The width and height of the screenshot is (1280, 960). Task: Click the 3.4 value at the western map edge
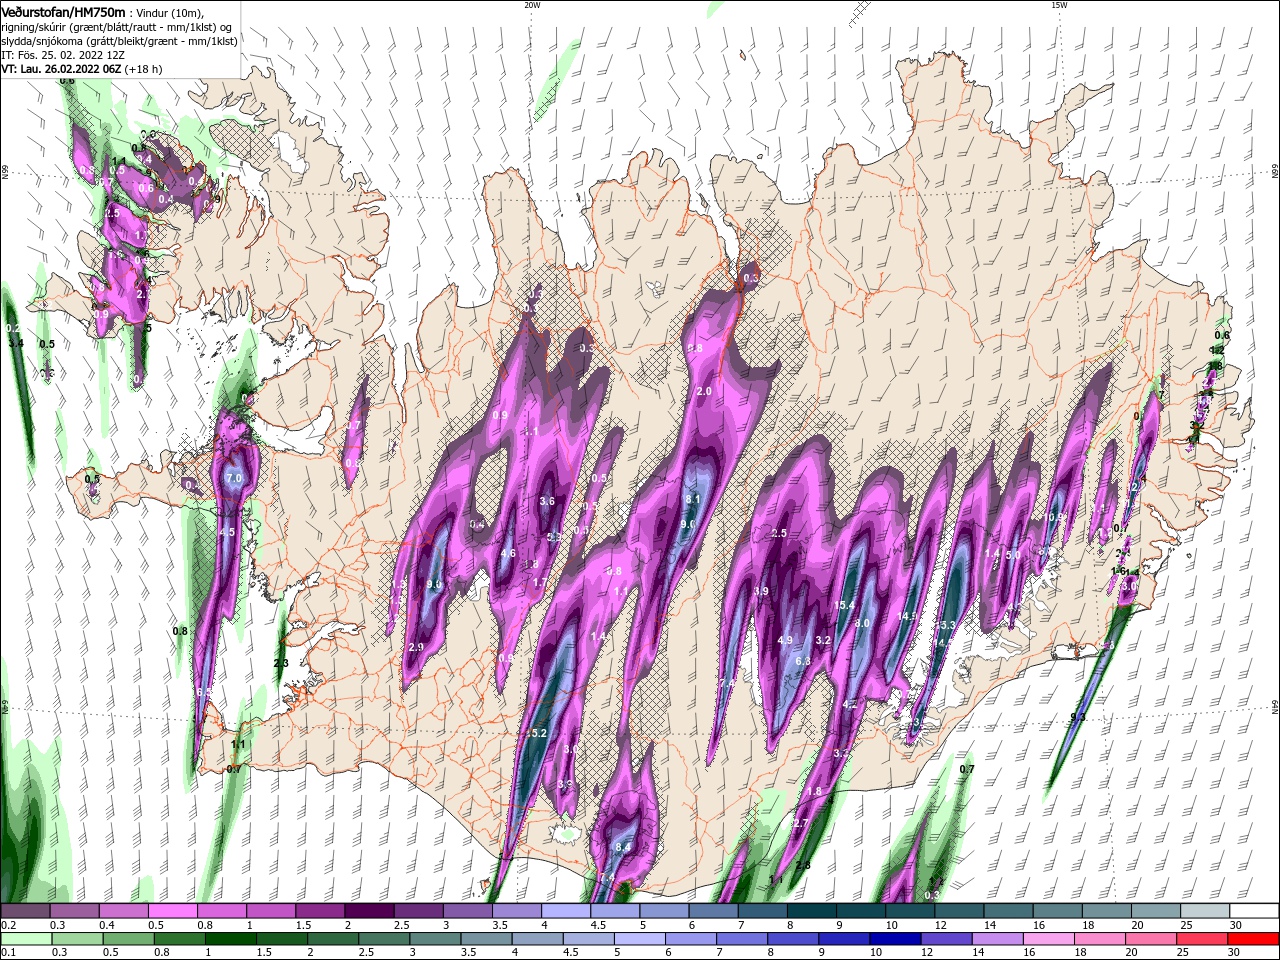[15, 343]
